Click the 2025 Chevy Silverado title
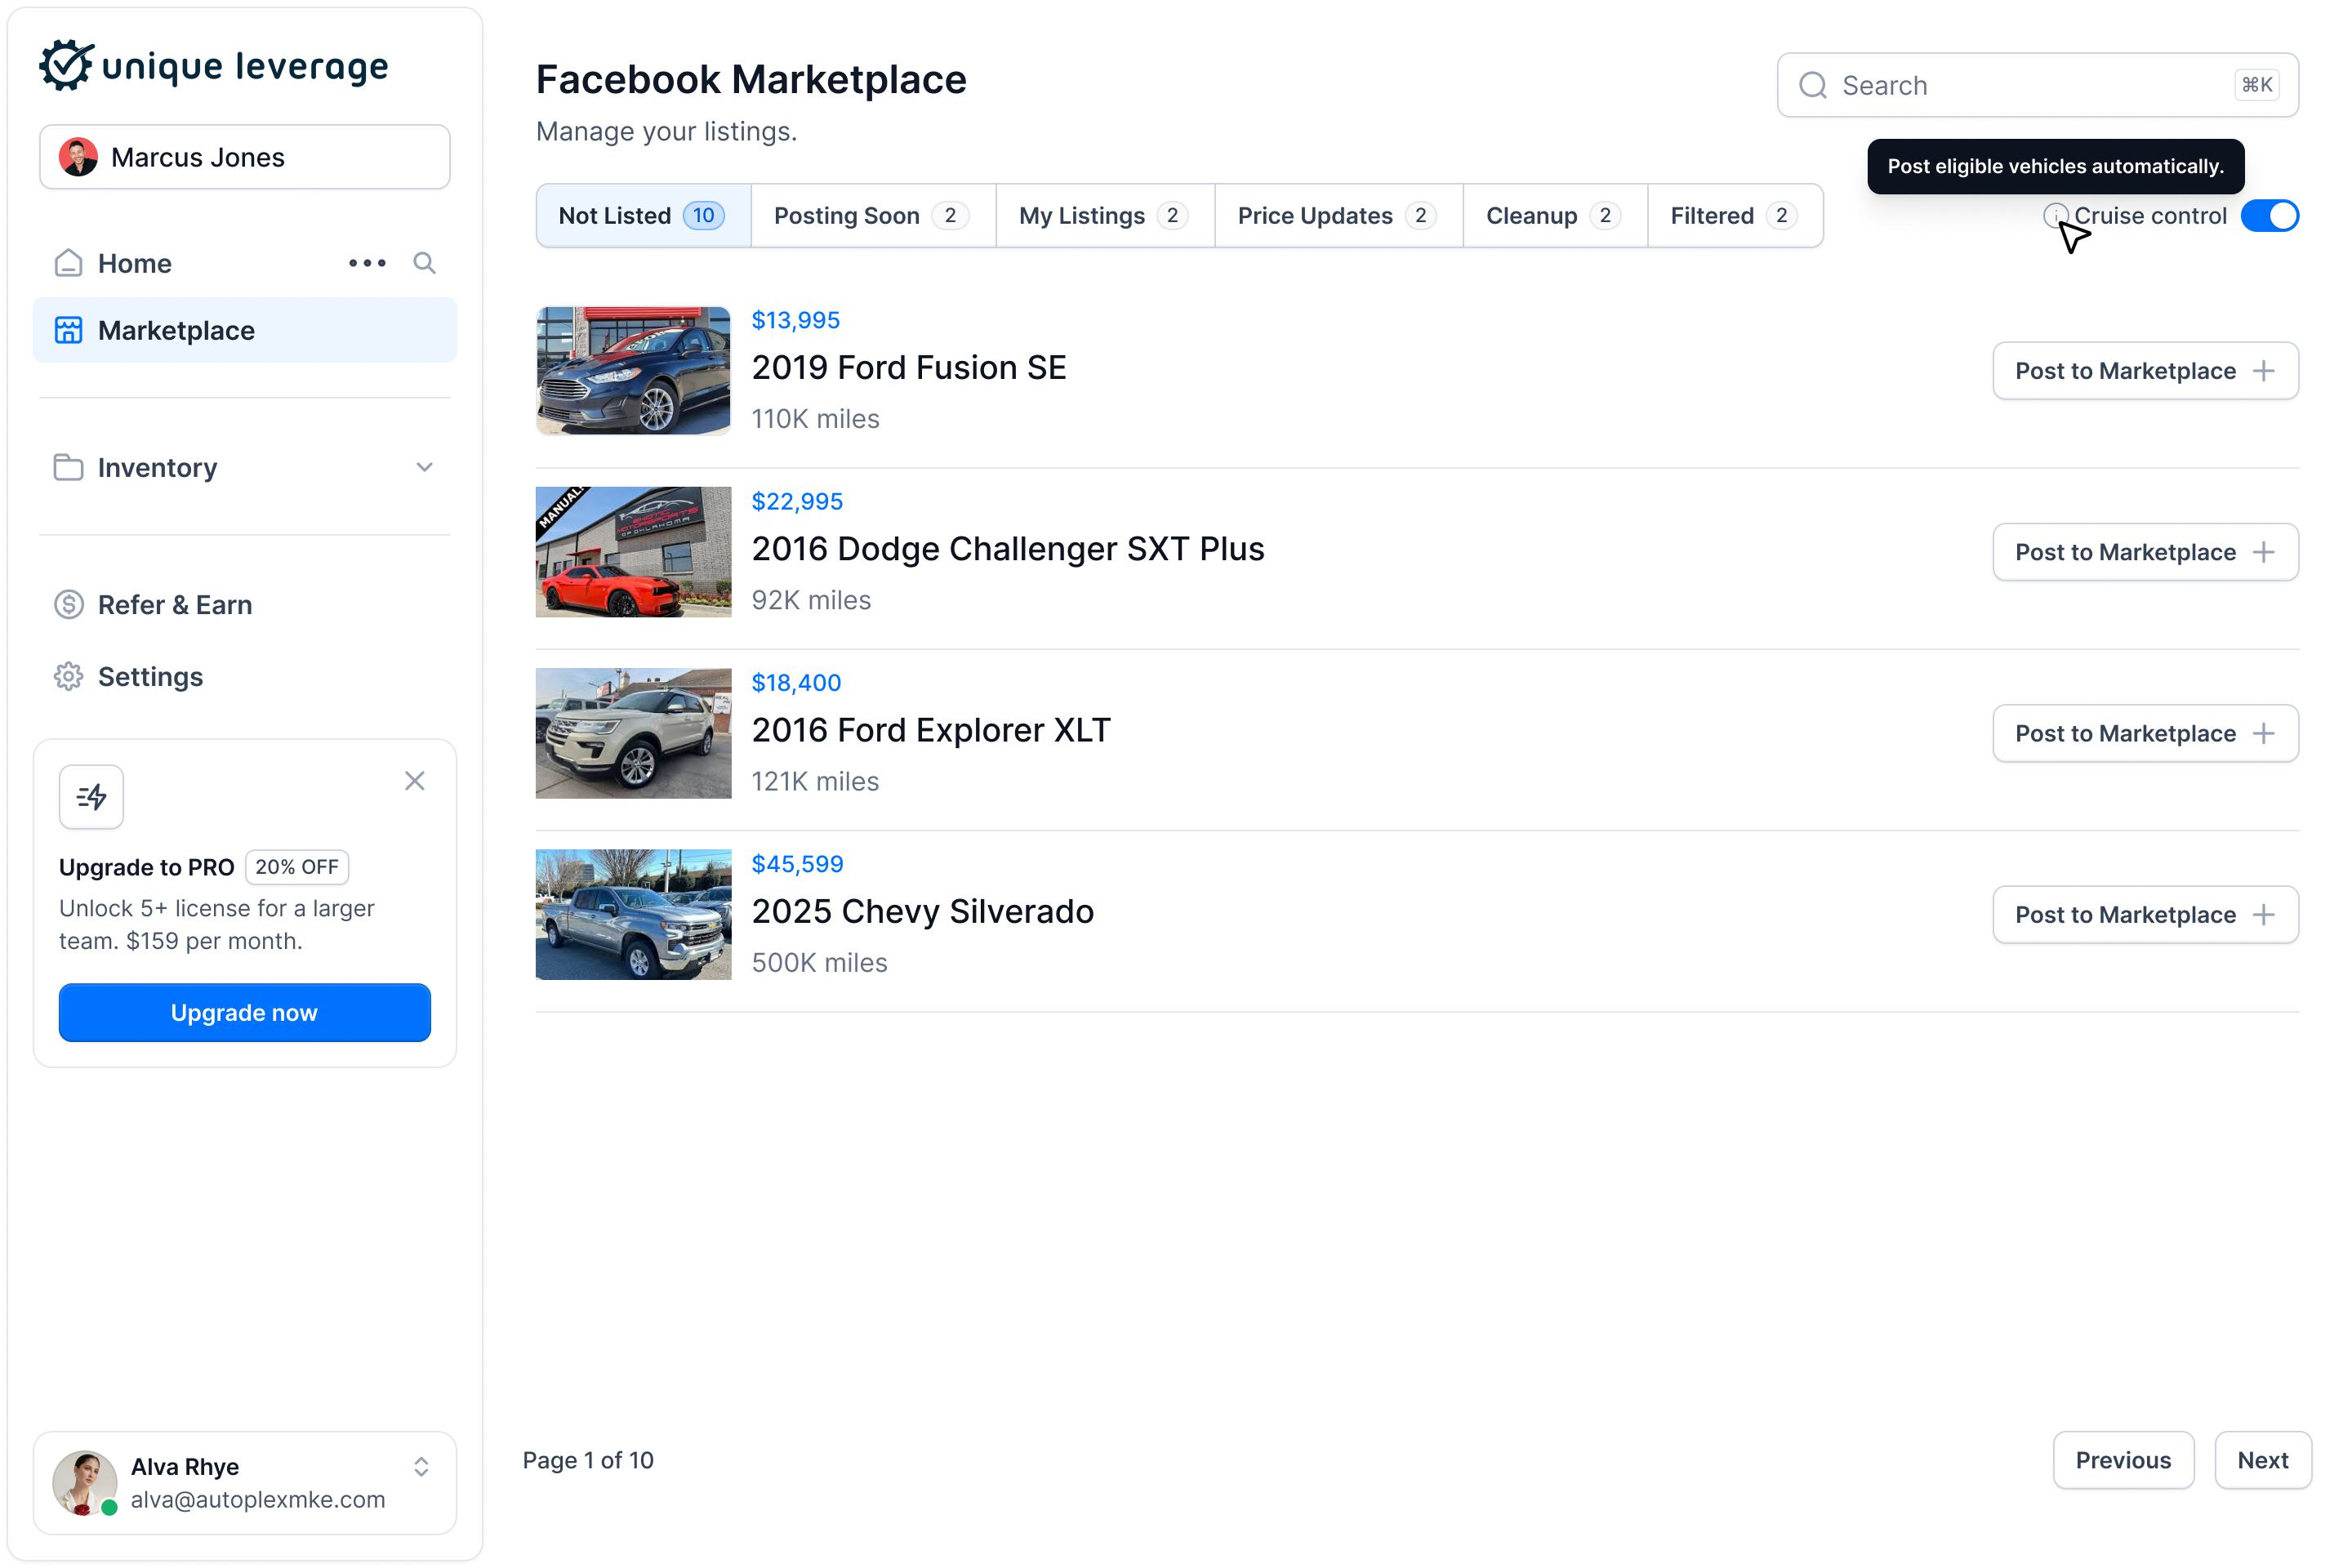 [923, 911]
